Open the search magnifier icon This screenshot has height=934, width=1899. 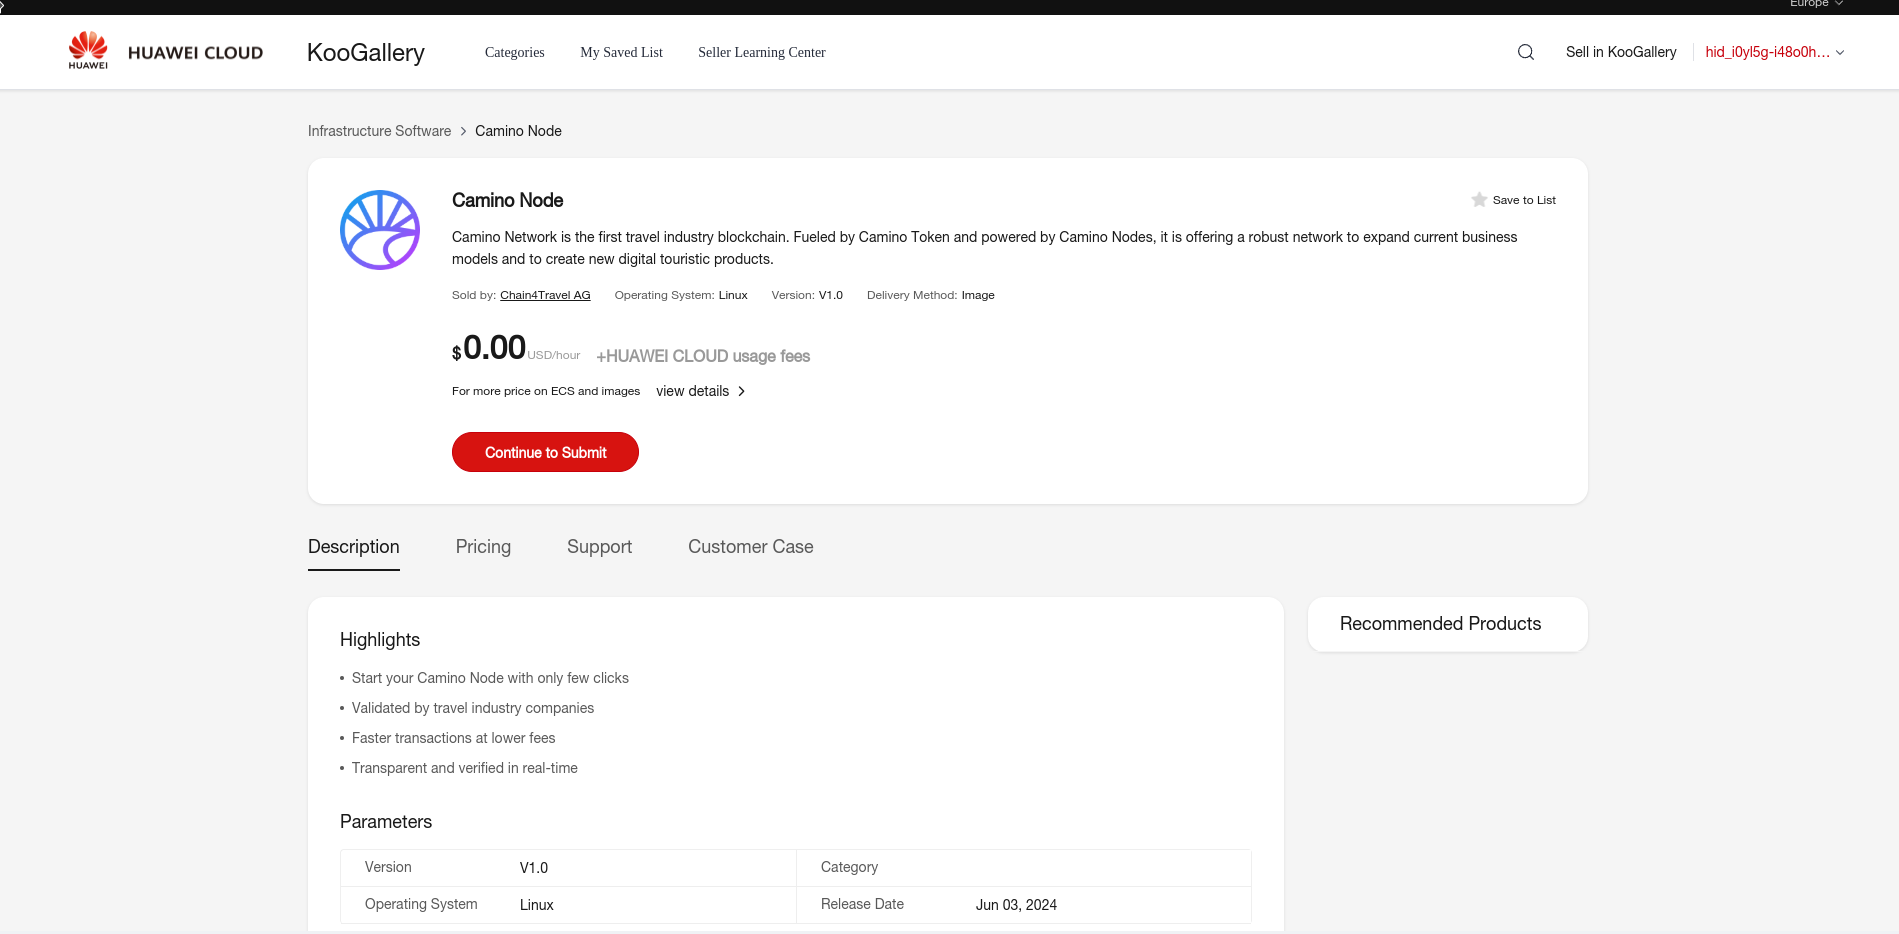(1525, 52)
